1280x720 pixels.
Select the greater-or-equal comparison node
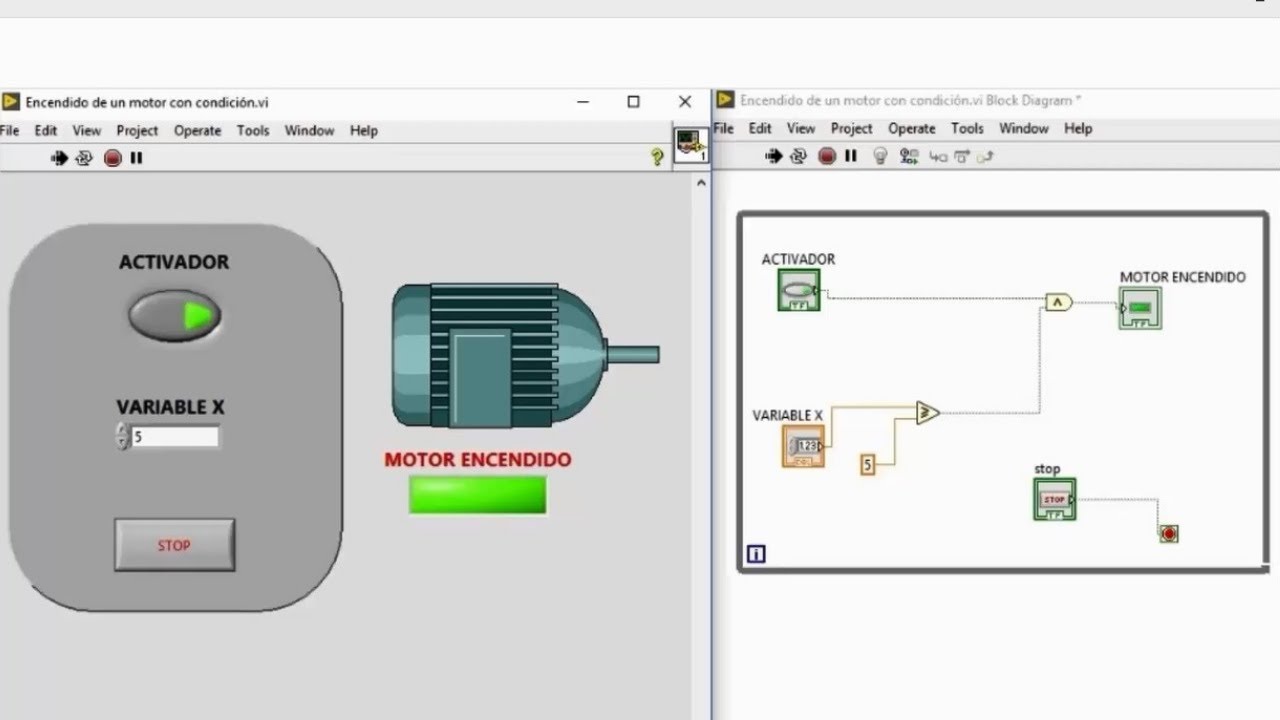[x=927, y=413]
